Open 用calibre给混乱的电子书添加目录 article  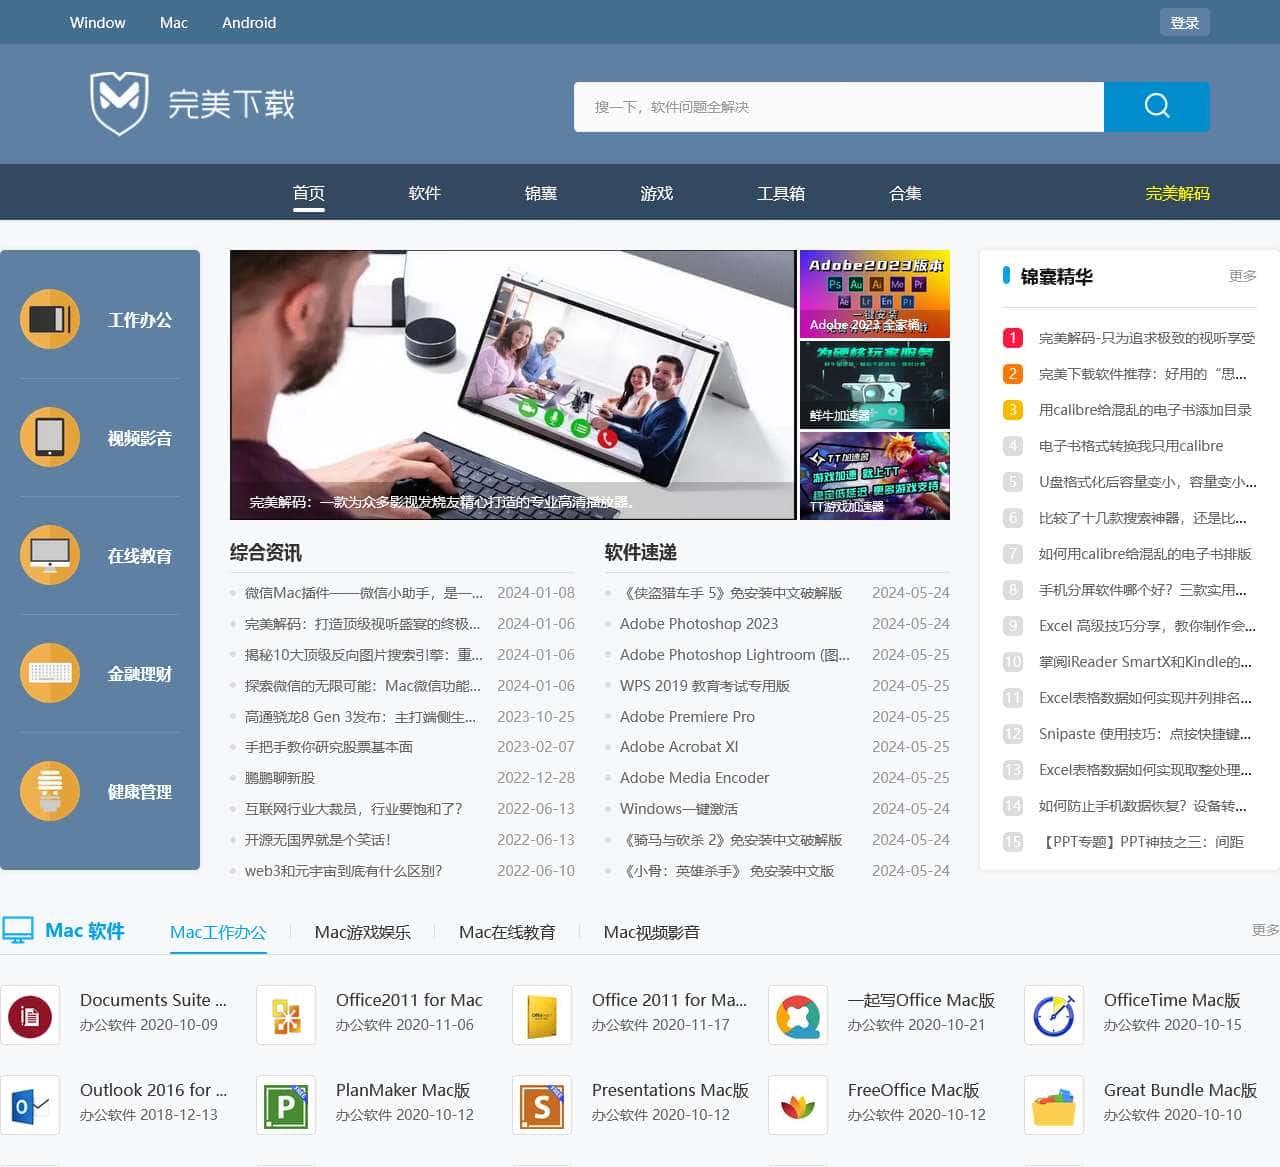pos(1145,410)
